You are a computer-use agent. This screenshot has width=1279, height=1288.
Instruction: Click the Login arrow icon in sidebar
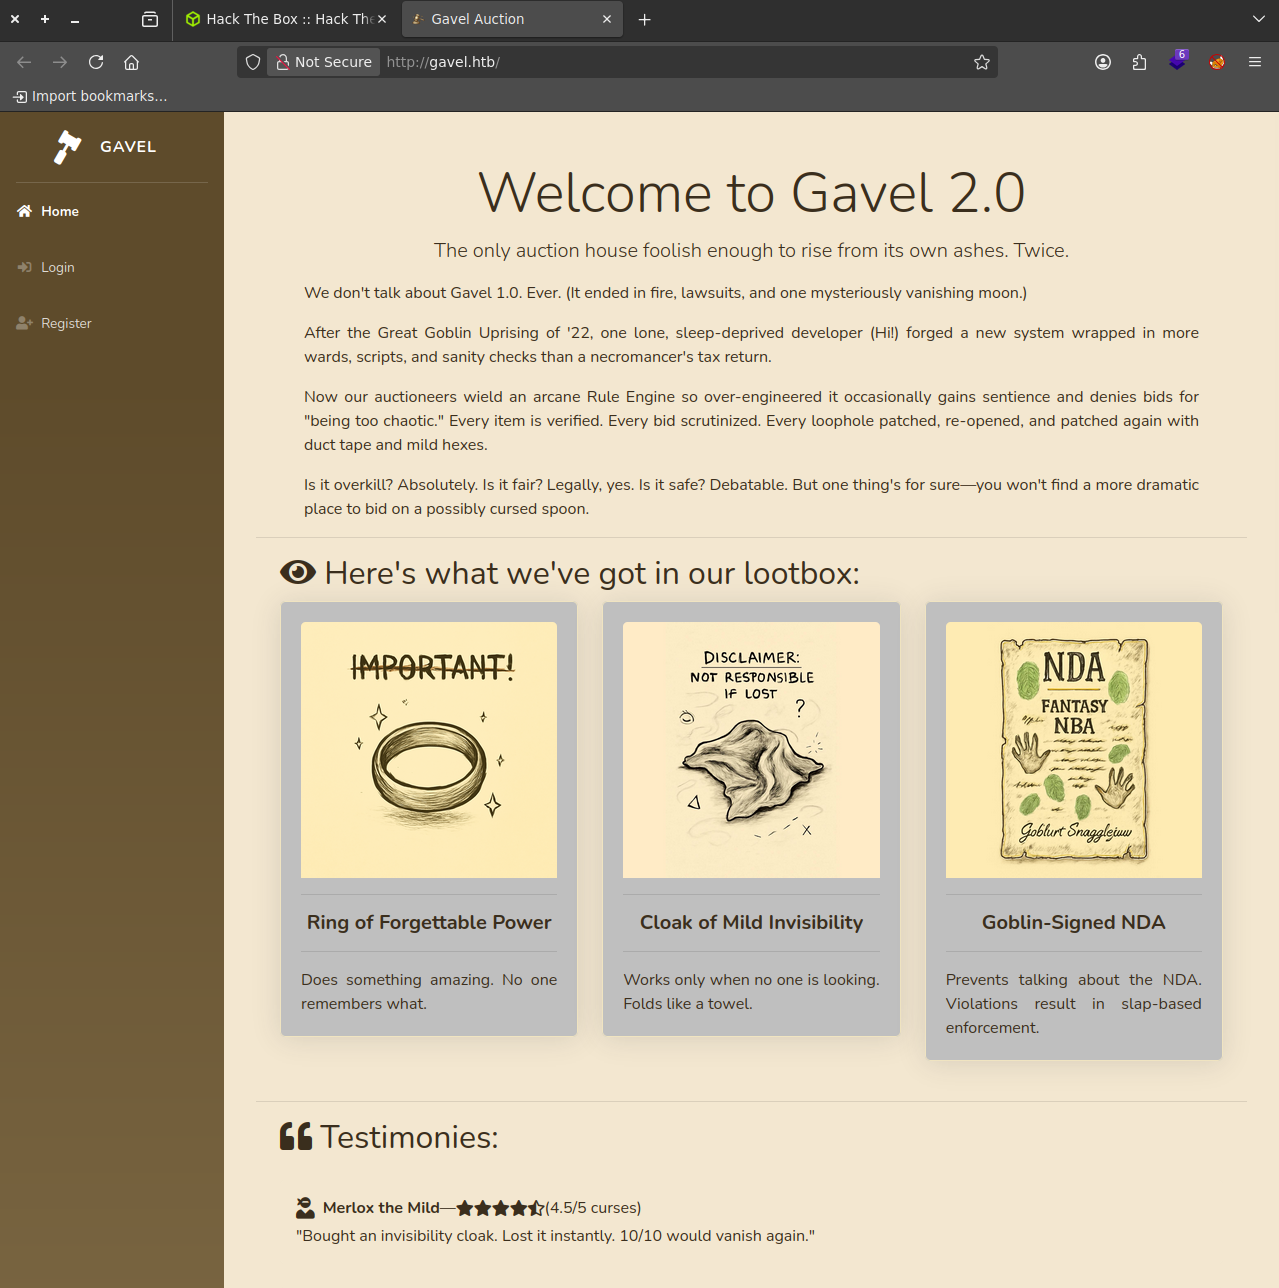25,267
